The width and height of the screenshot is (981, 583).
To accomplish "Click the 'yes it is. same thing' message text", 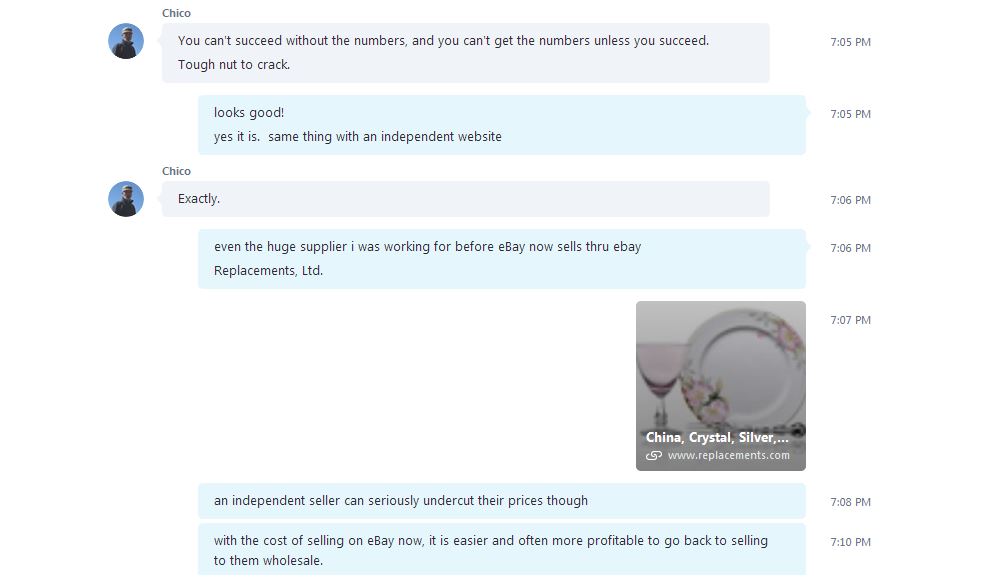I will point(358,136).
